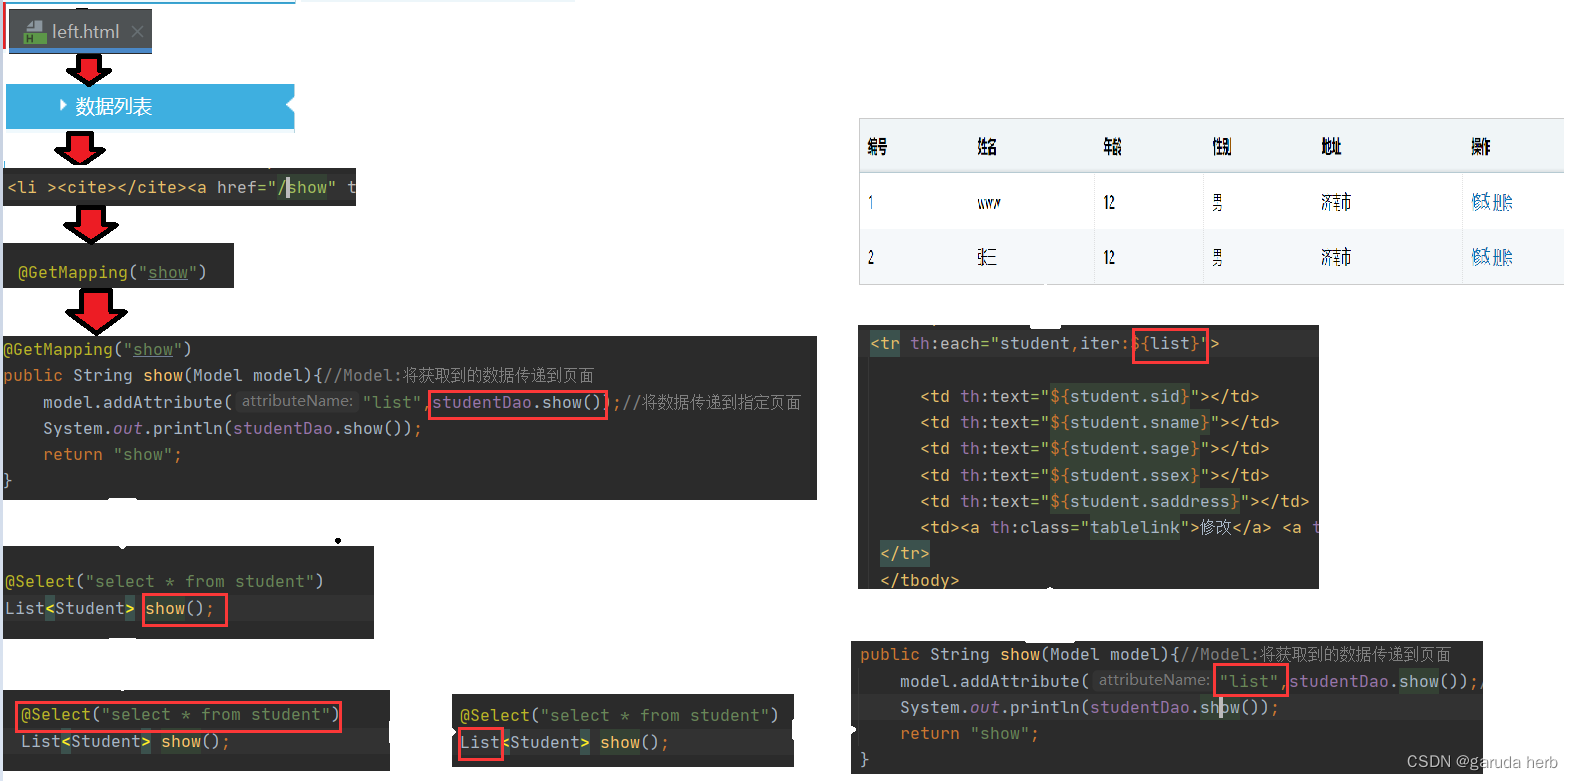Image resolution: width=1573 pixels, height=781 pixels.
Task: Click the 姓名 column header
Action: point(987,147)
